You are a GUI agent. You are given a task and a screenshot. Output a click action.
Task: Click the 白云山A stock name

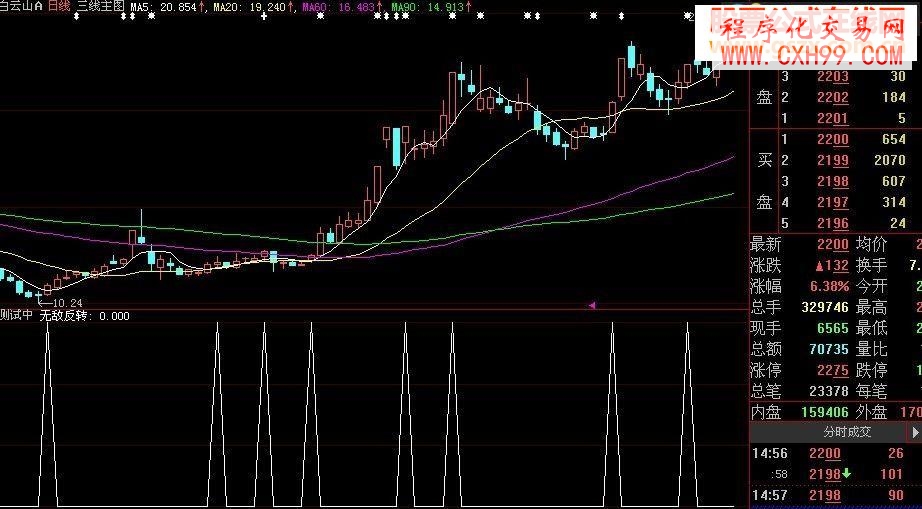[x=21, y=6]
